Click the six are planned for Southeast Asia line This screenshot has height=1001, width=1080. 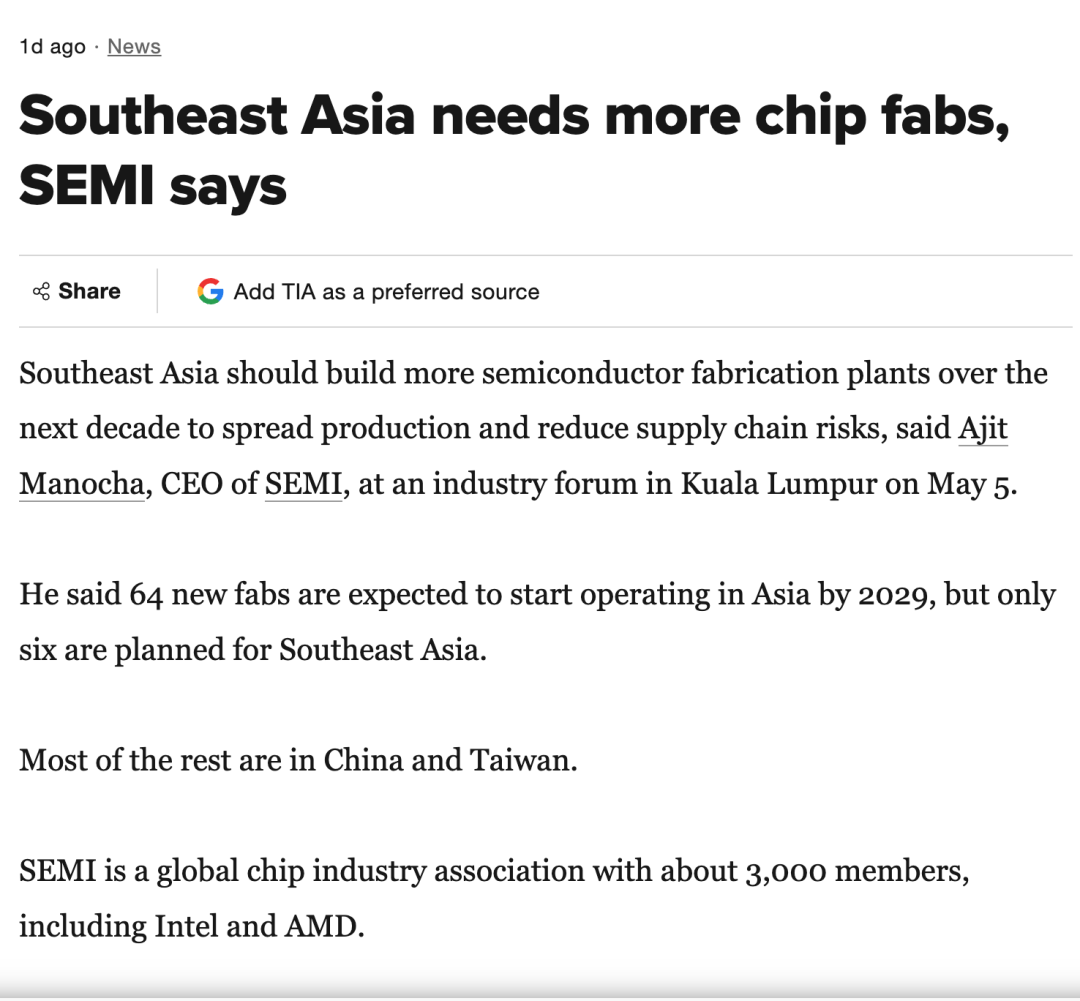pyautogui.click(x=253, y=650)
